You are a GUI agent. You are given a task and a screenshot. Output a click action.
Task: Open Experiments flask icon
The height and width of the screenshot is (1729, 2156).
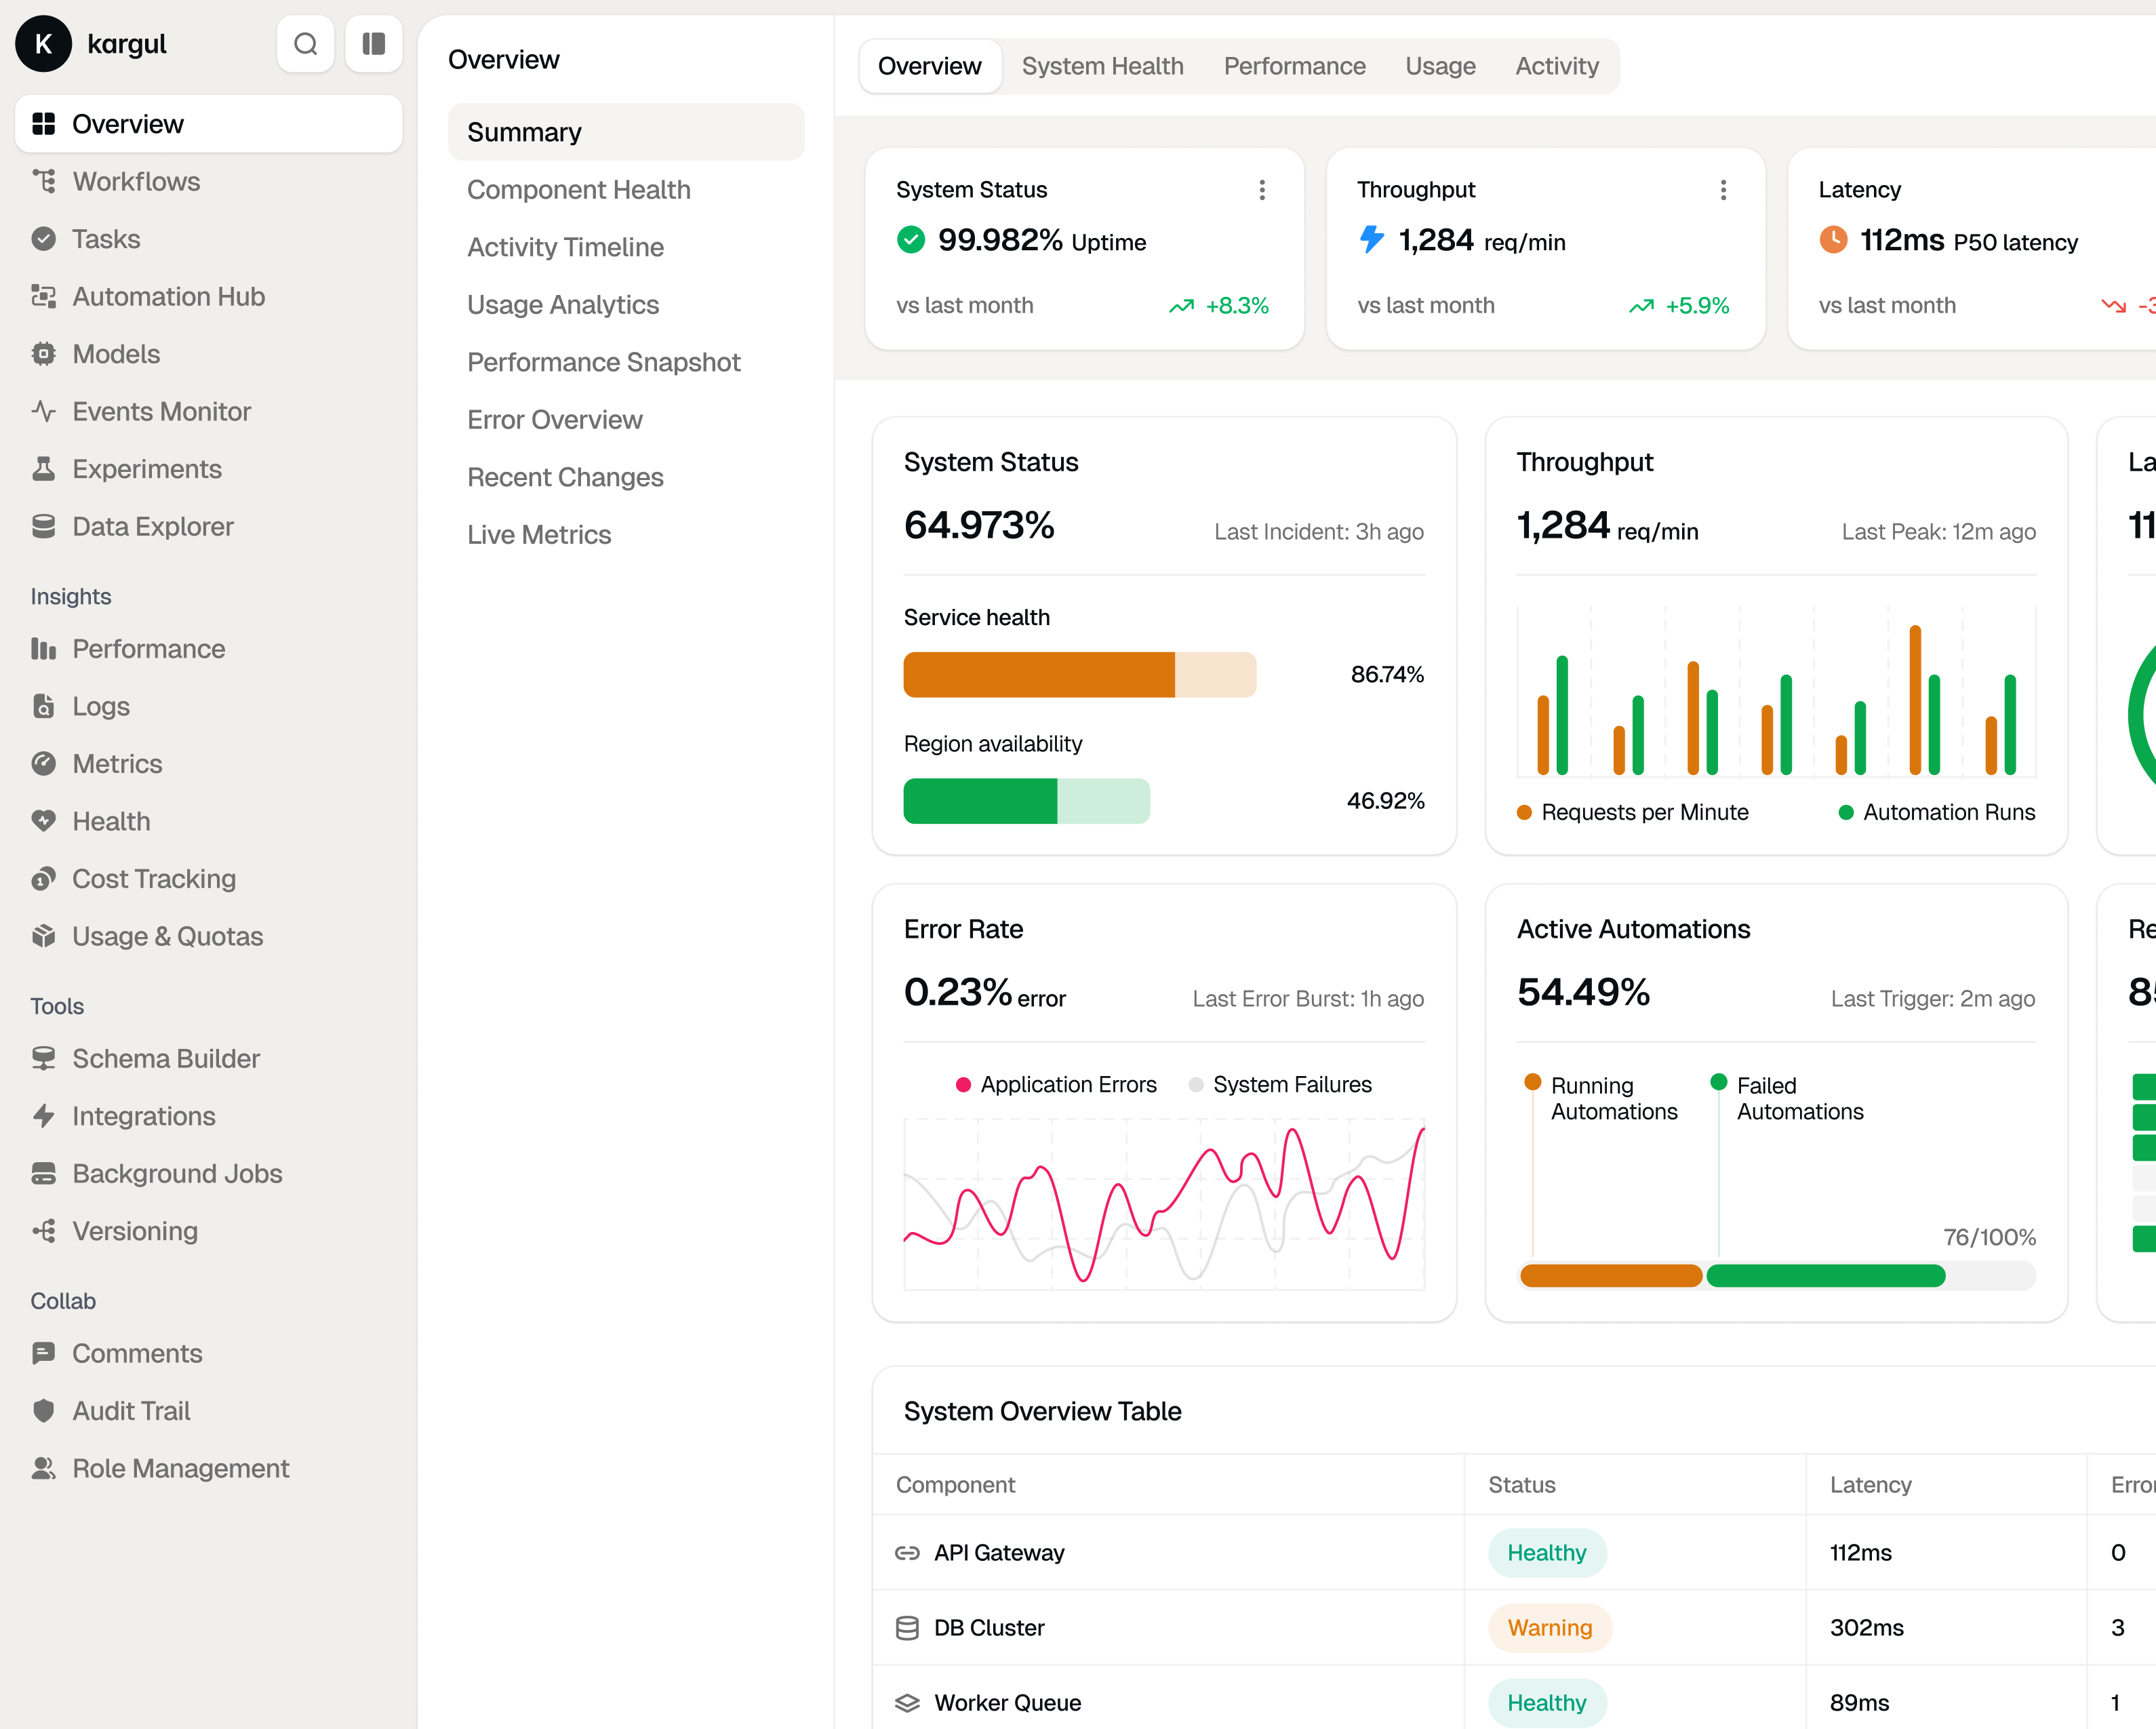click(43, 469)
